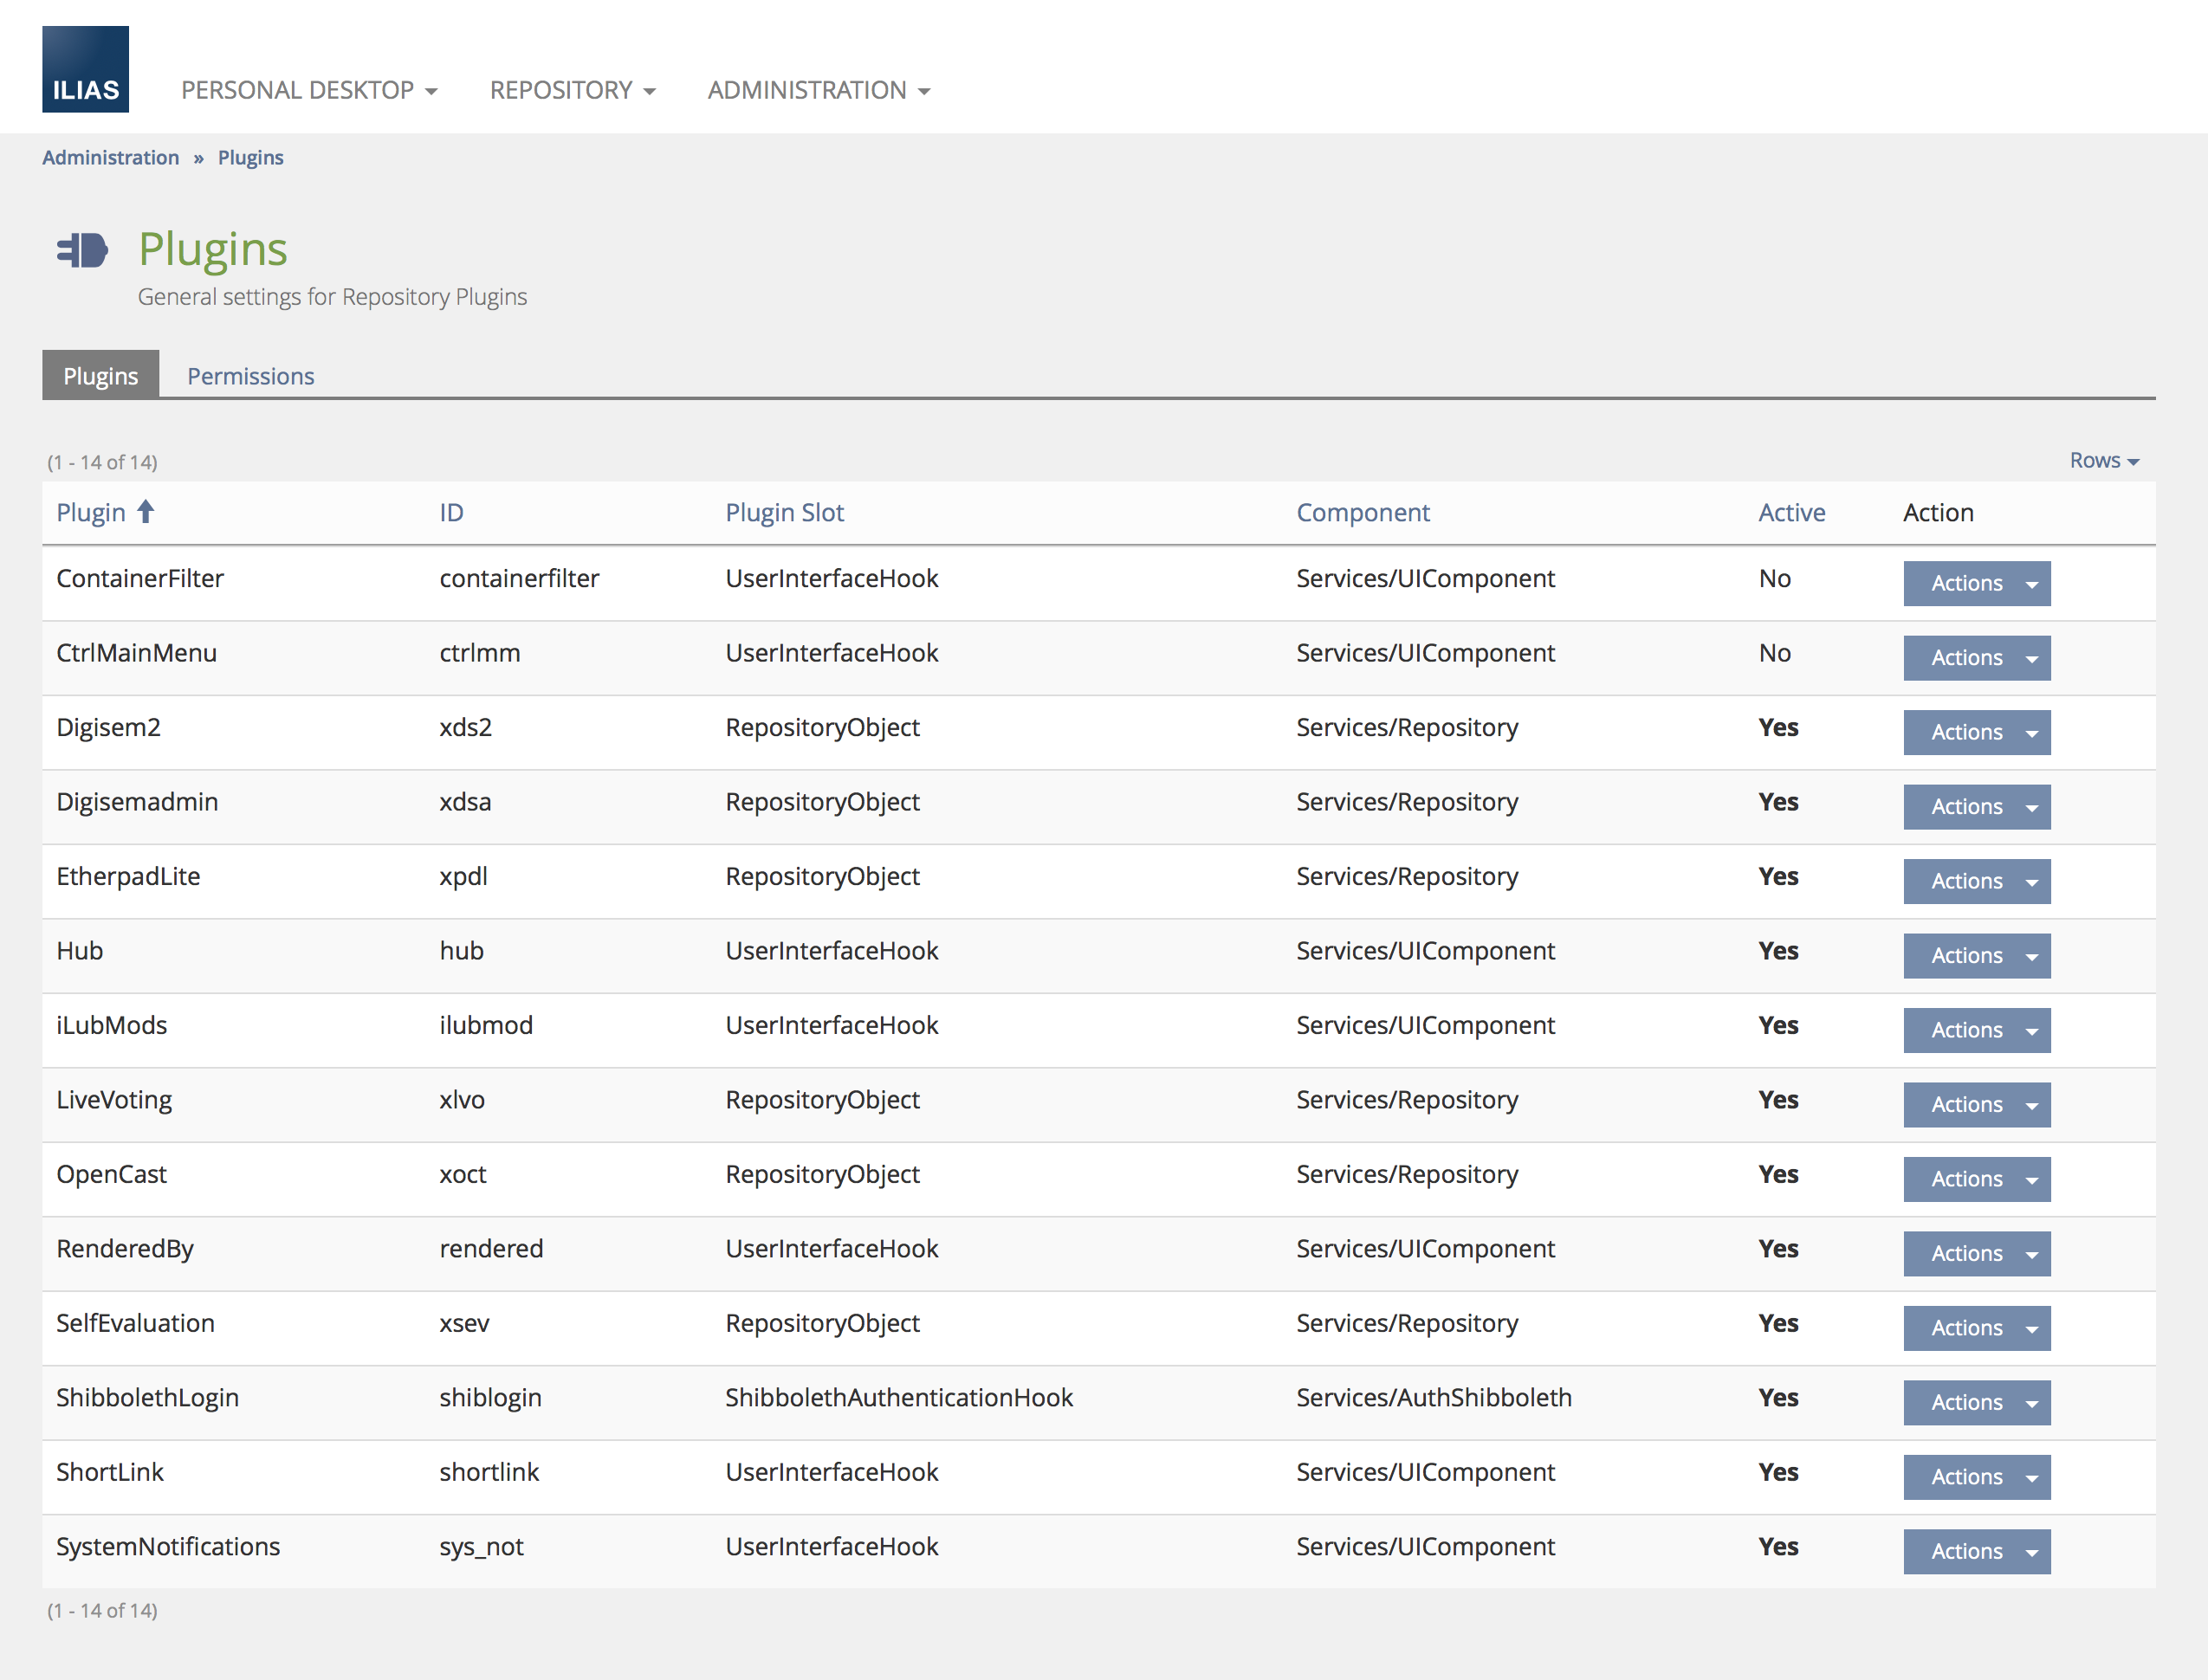Open the Repository menu
This screenshot has width=2208, height=1680.
pyautogui.click(x=572, y=90)
